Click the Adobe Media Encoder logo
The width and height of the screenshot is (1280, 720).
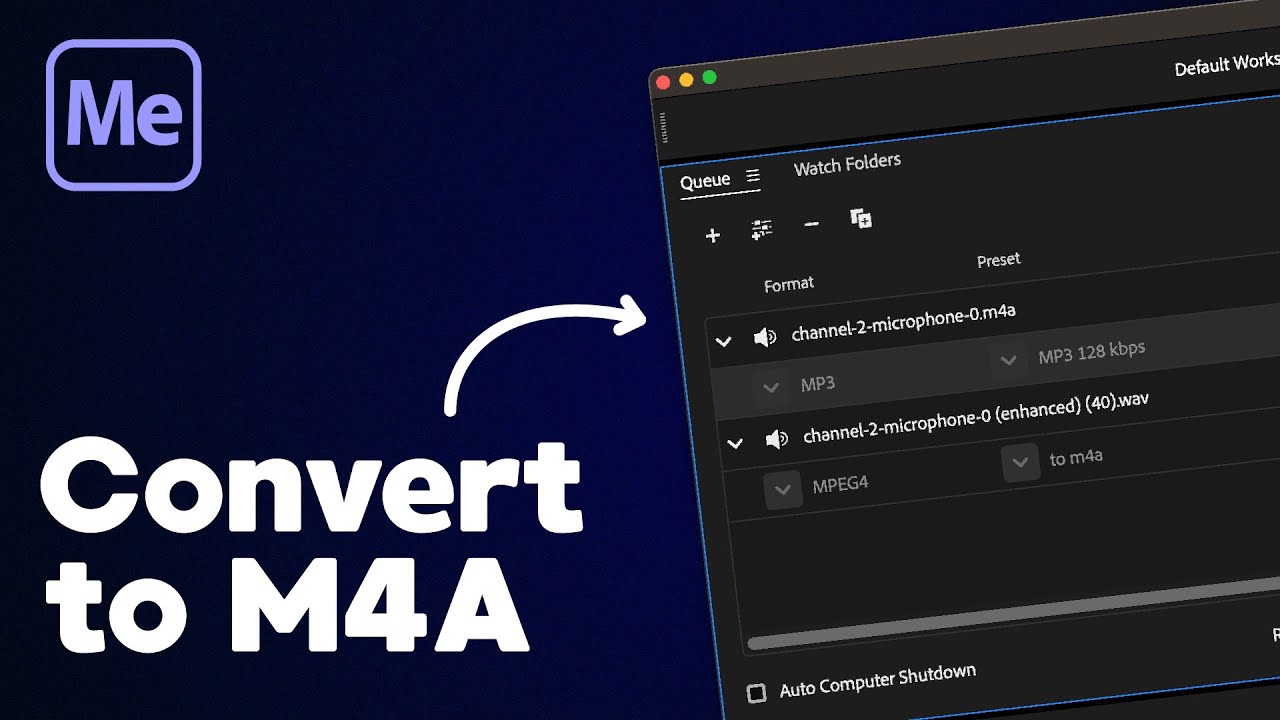tap(124, 115)
